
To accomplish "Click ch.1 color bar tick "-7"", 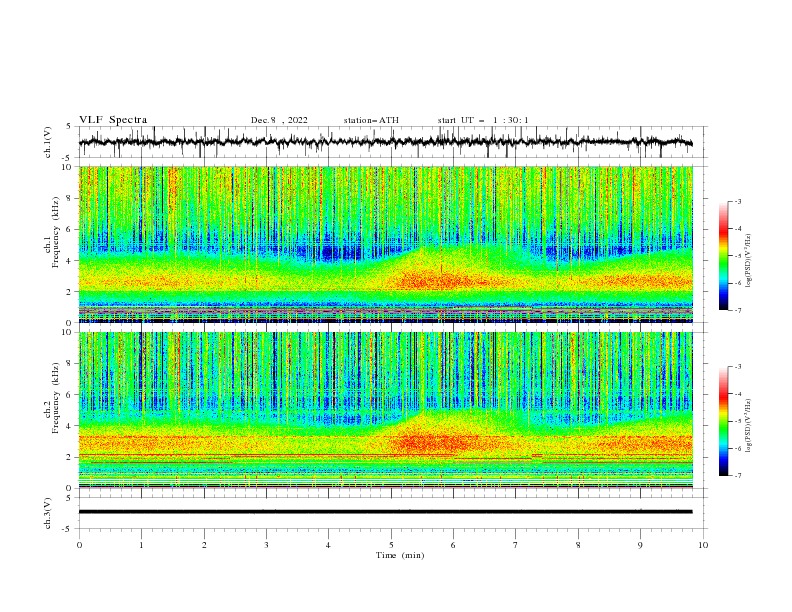I will [738, 310].
